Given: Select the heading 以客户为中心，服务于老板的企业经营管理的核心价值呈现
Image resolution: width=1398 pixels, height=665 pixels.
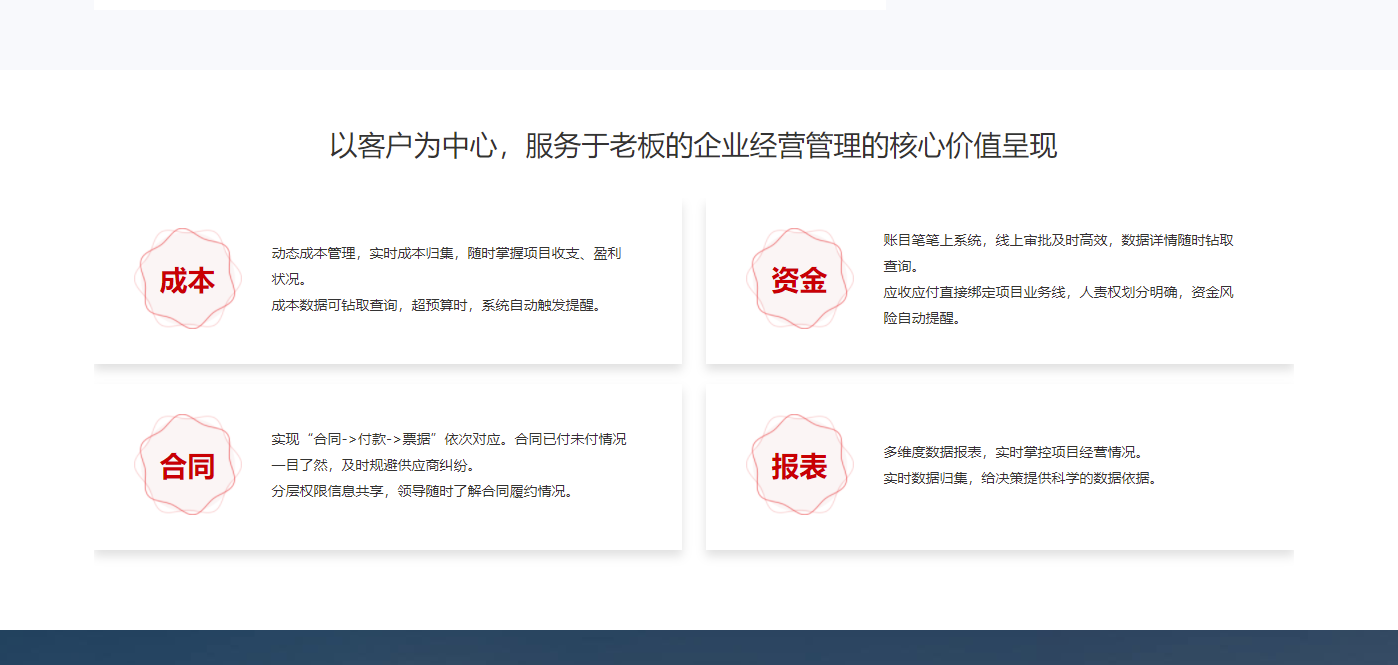Looking at the screenshot, I should 693,146.
